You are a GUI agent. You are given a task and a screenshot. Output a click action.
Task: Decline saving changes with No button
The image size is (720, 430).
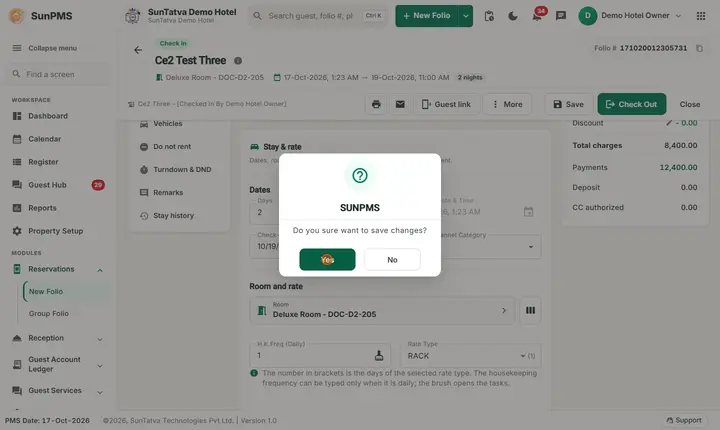(x=392, y=260)
